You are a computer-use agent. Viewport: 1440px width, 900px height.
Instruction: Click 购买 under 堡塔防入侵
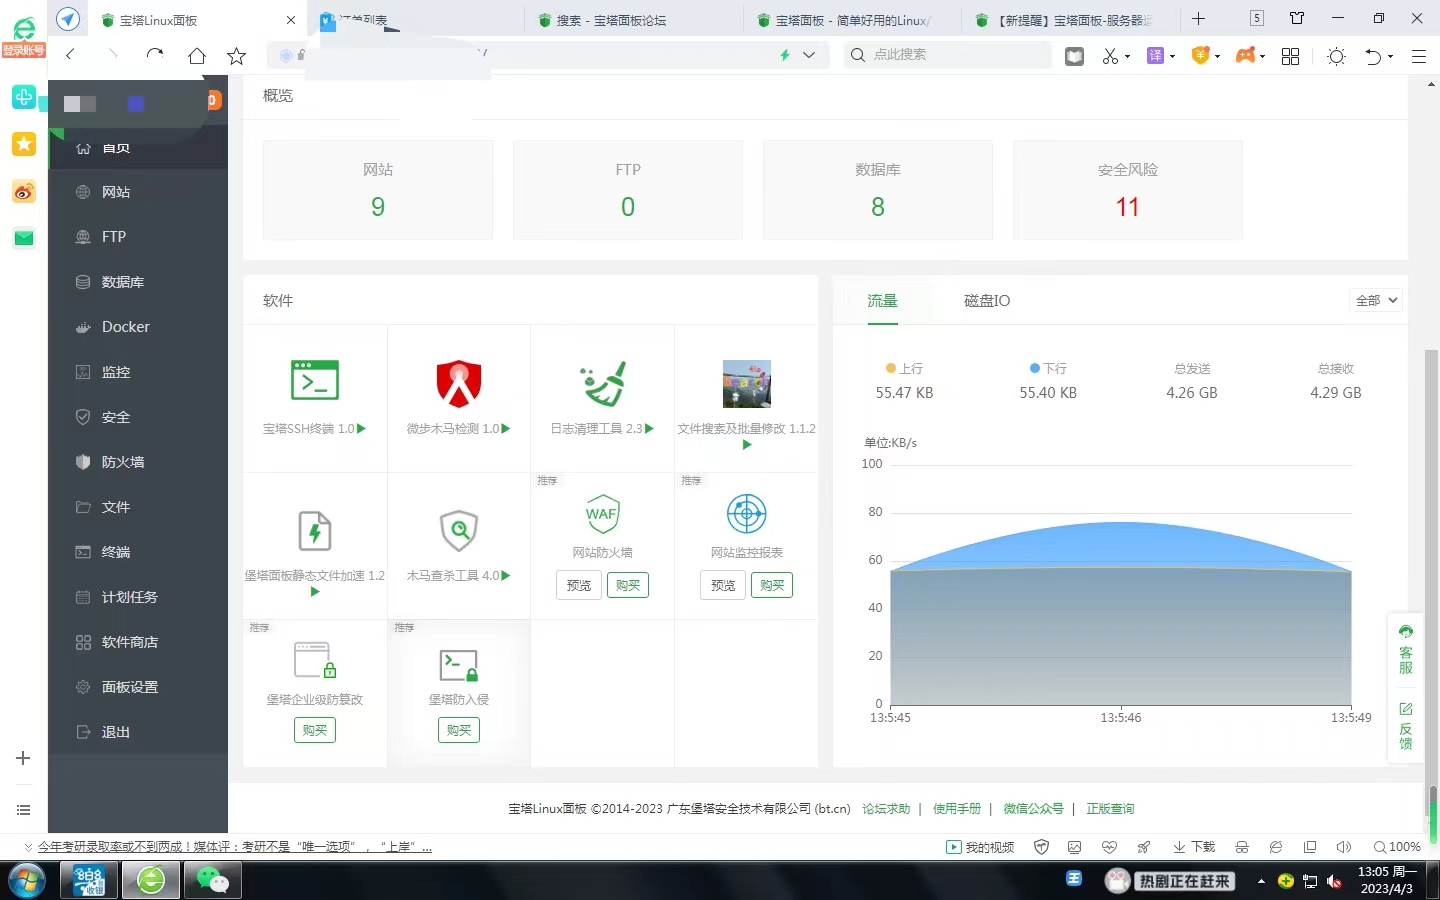[x=459, y=730]
